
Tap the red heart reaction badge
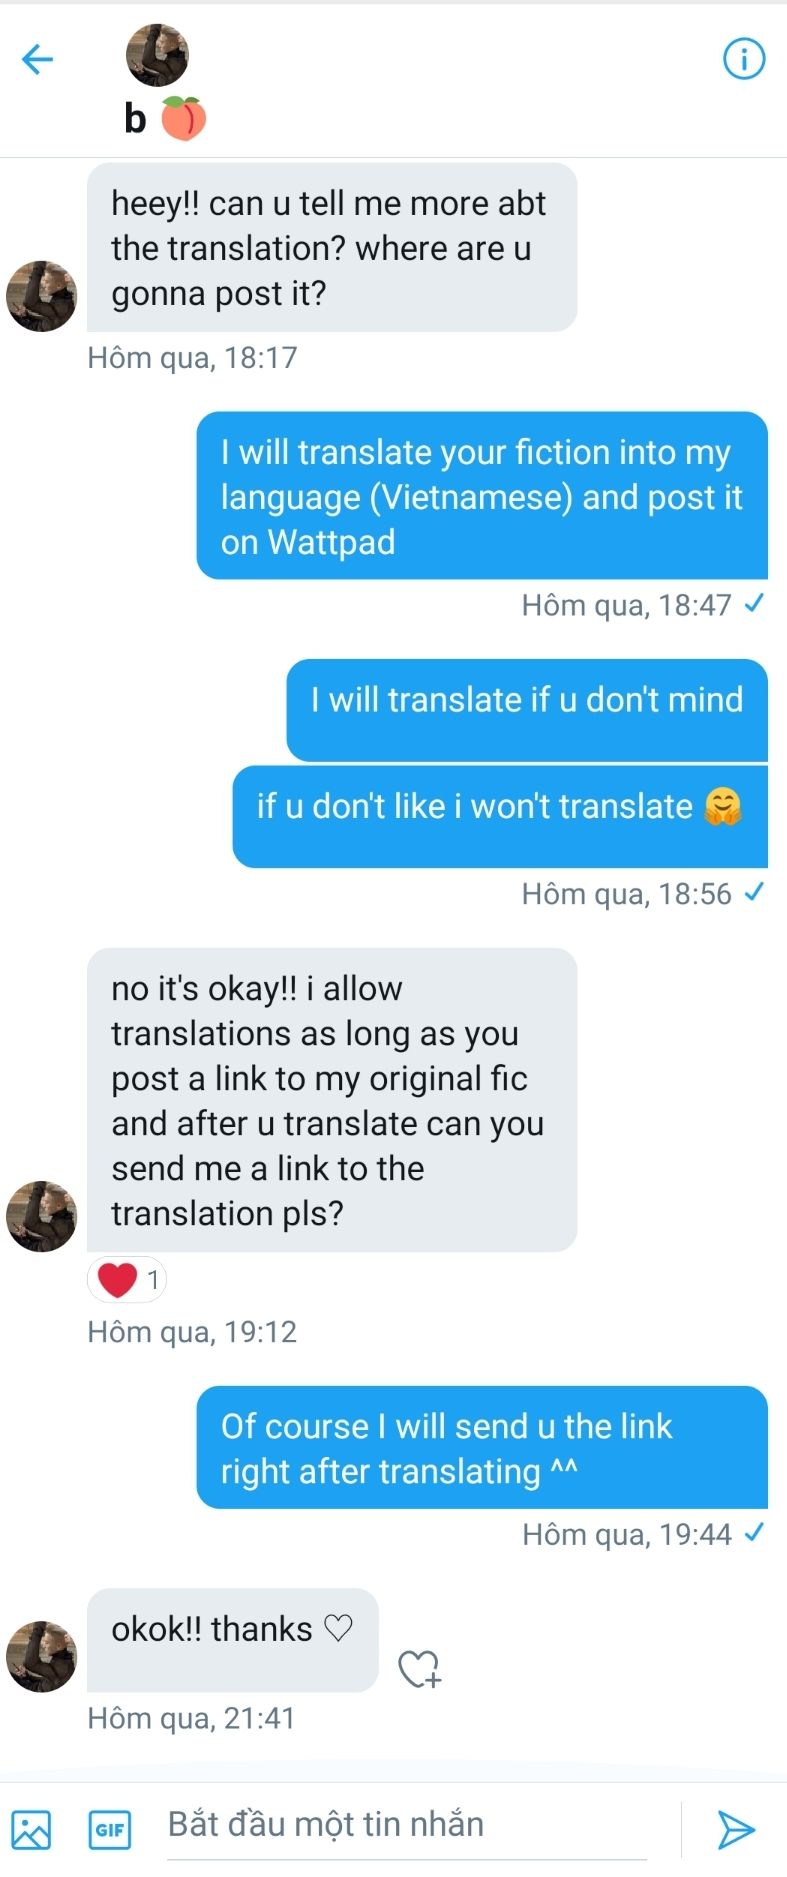point(127,1279)
